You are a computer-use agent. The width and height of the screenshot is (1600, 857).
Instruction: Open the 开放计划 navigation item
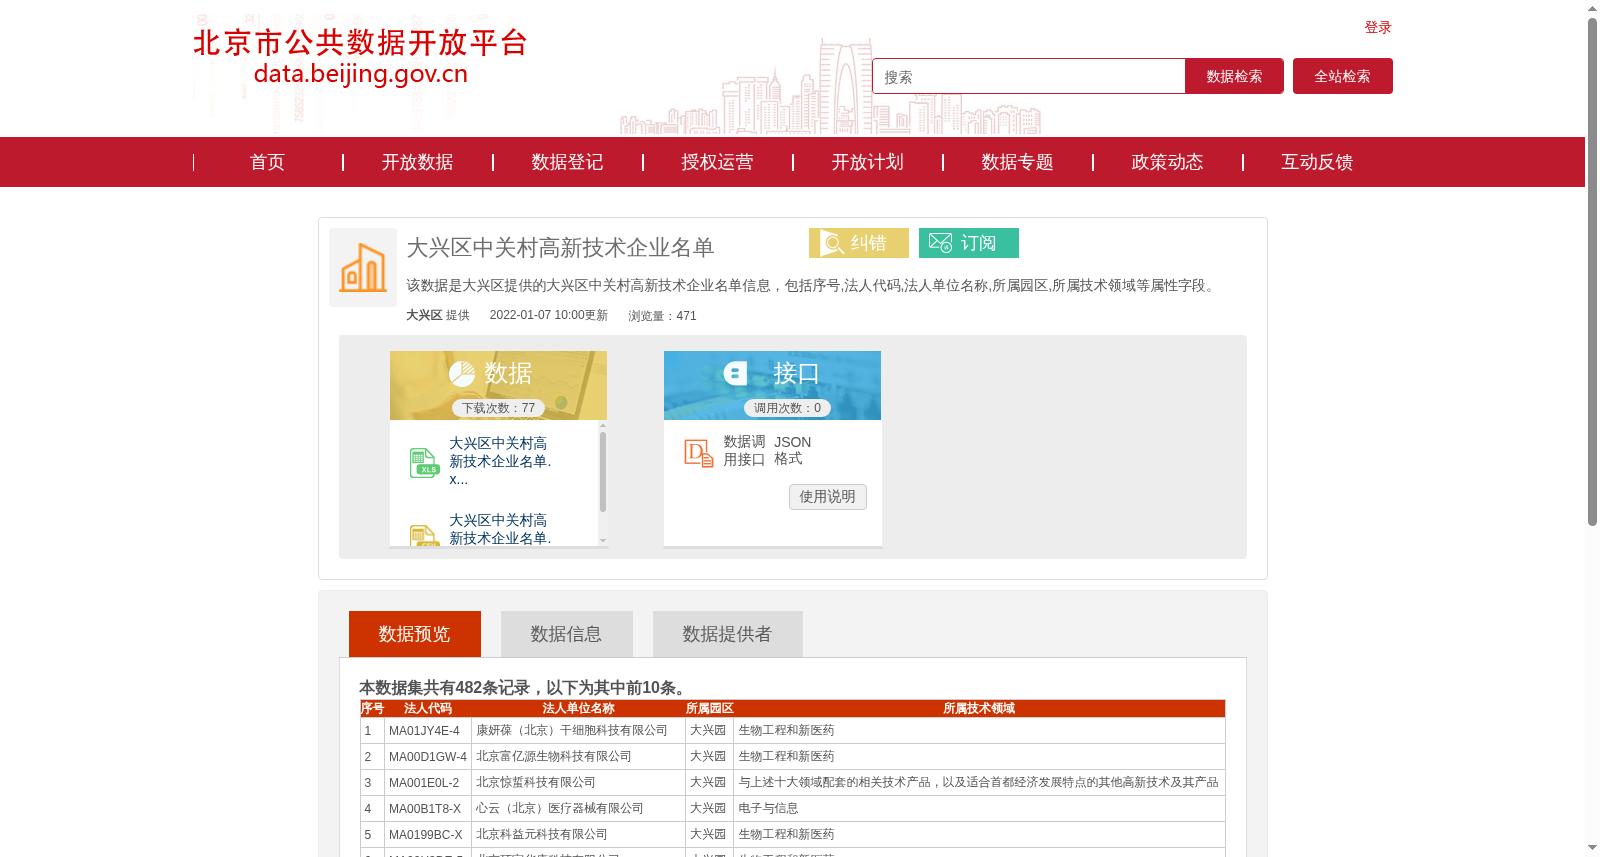[x=867, y=162]
